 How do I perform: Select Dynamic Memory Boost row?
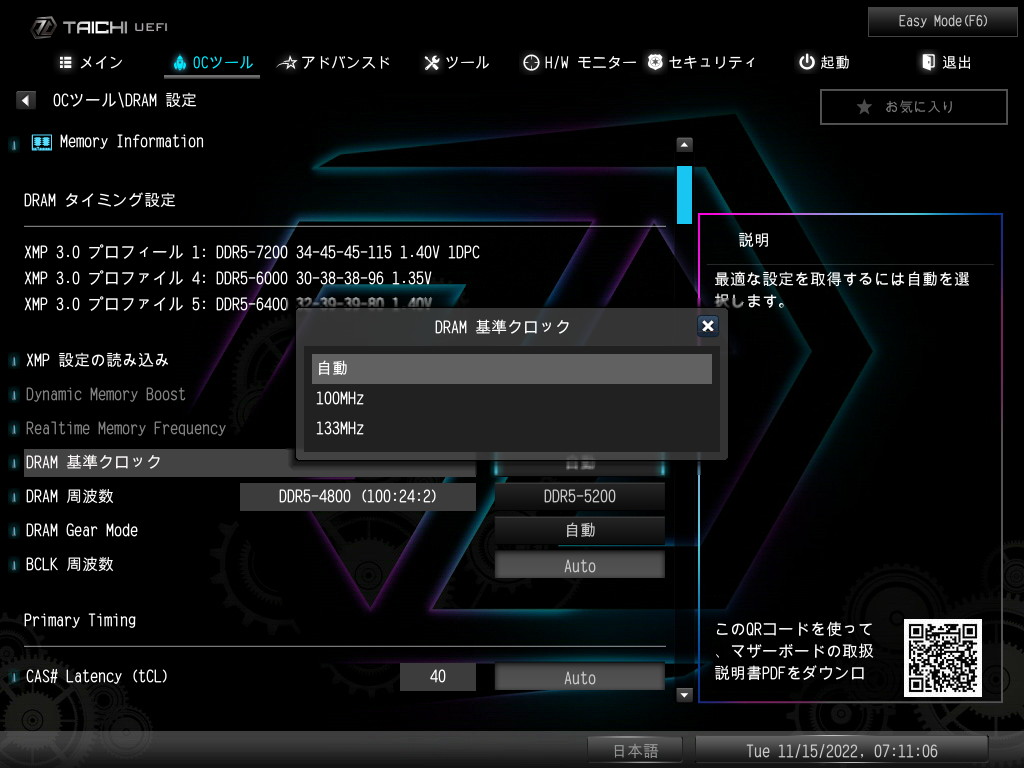pos(105,394)
